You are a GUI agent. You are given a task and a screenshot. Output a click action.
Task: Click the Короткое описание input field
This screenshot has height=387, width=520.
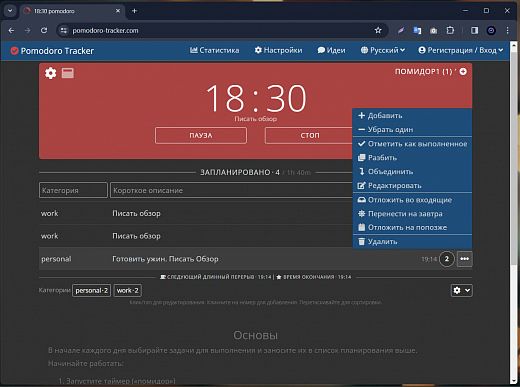point(231,190)
